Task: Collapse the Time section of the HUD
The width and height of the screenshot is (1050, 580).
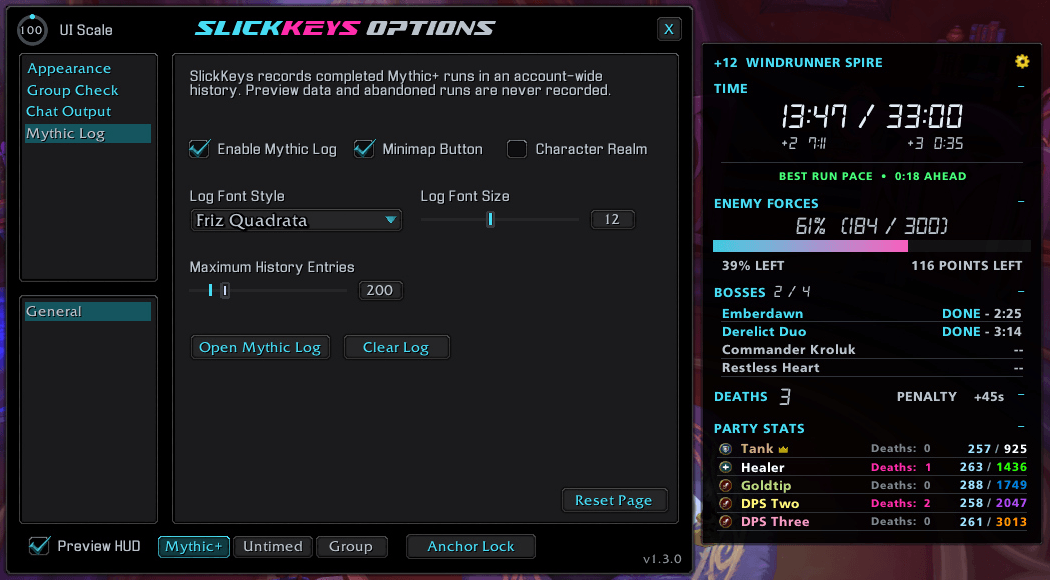Action: 1021,86
